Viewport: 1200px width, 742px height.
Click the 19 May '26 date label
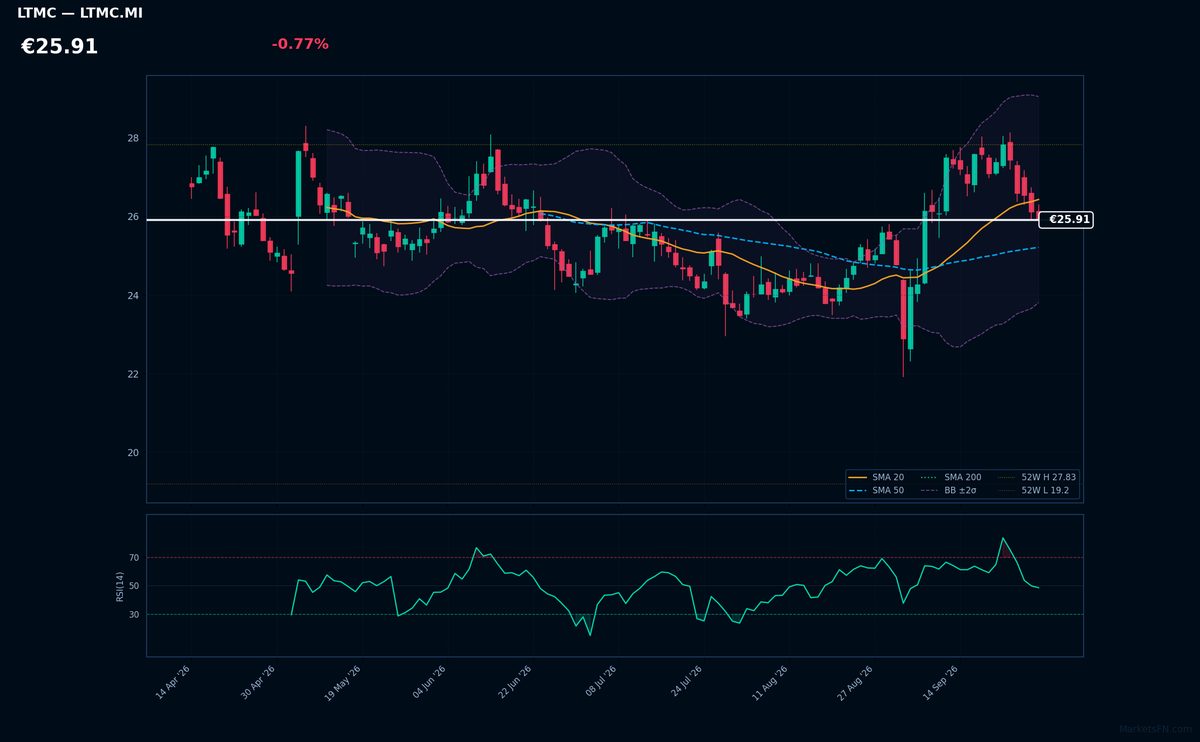click(344, 682)
